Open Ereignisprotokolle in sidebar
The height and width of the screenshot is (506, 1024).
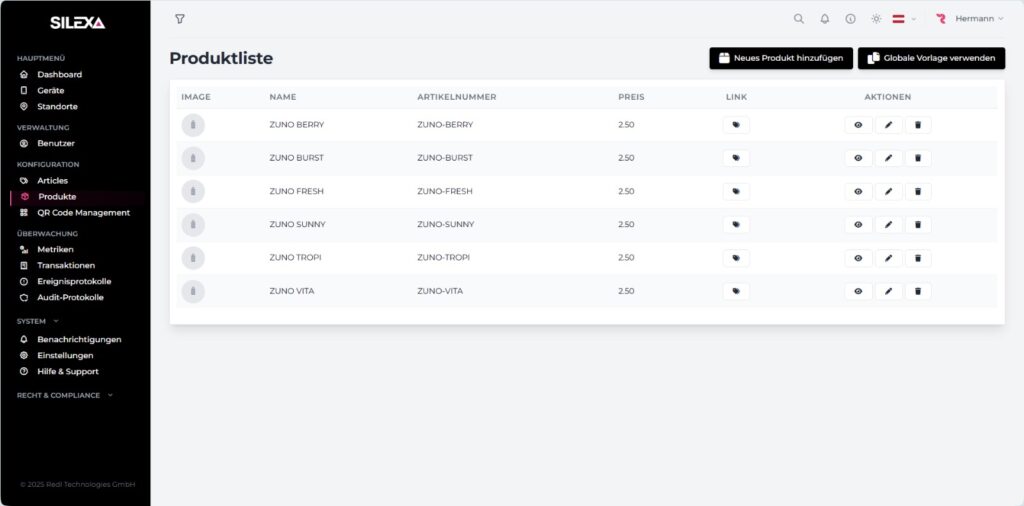(74, 281)
